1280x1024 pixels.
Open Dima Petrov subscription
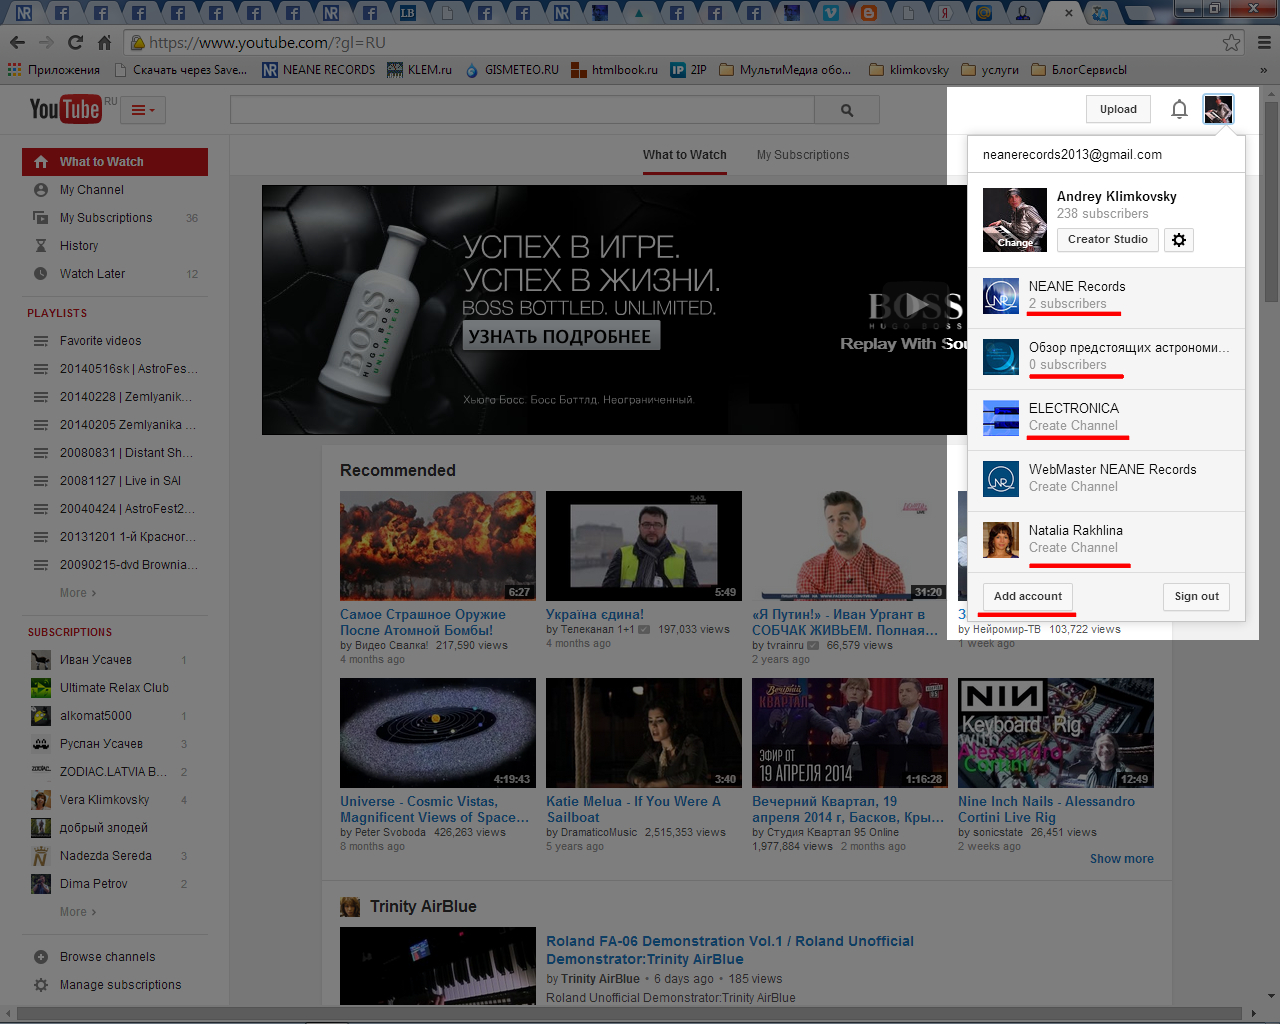(x=115, y=884)
